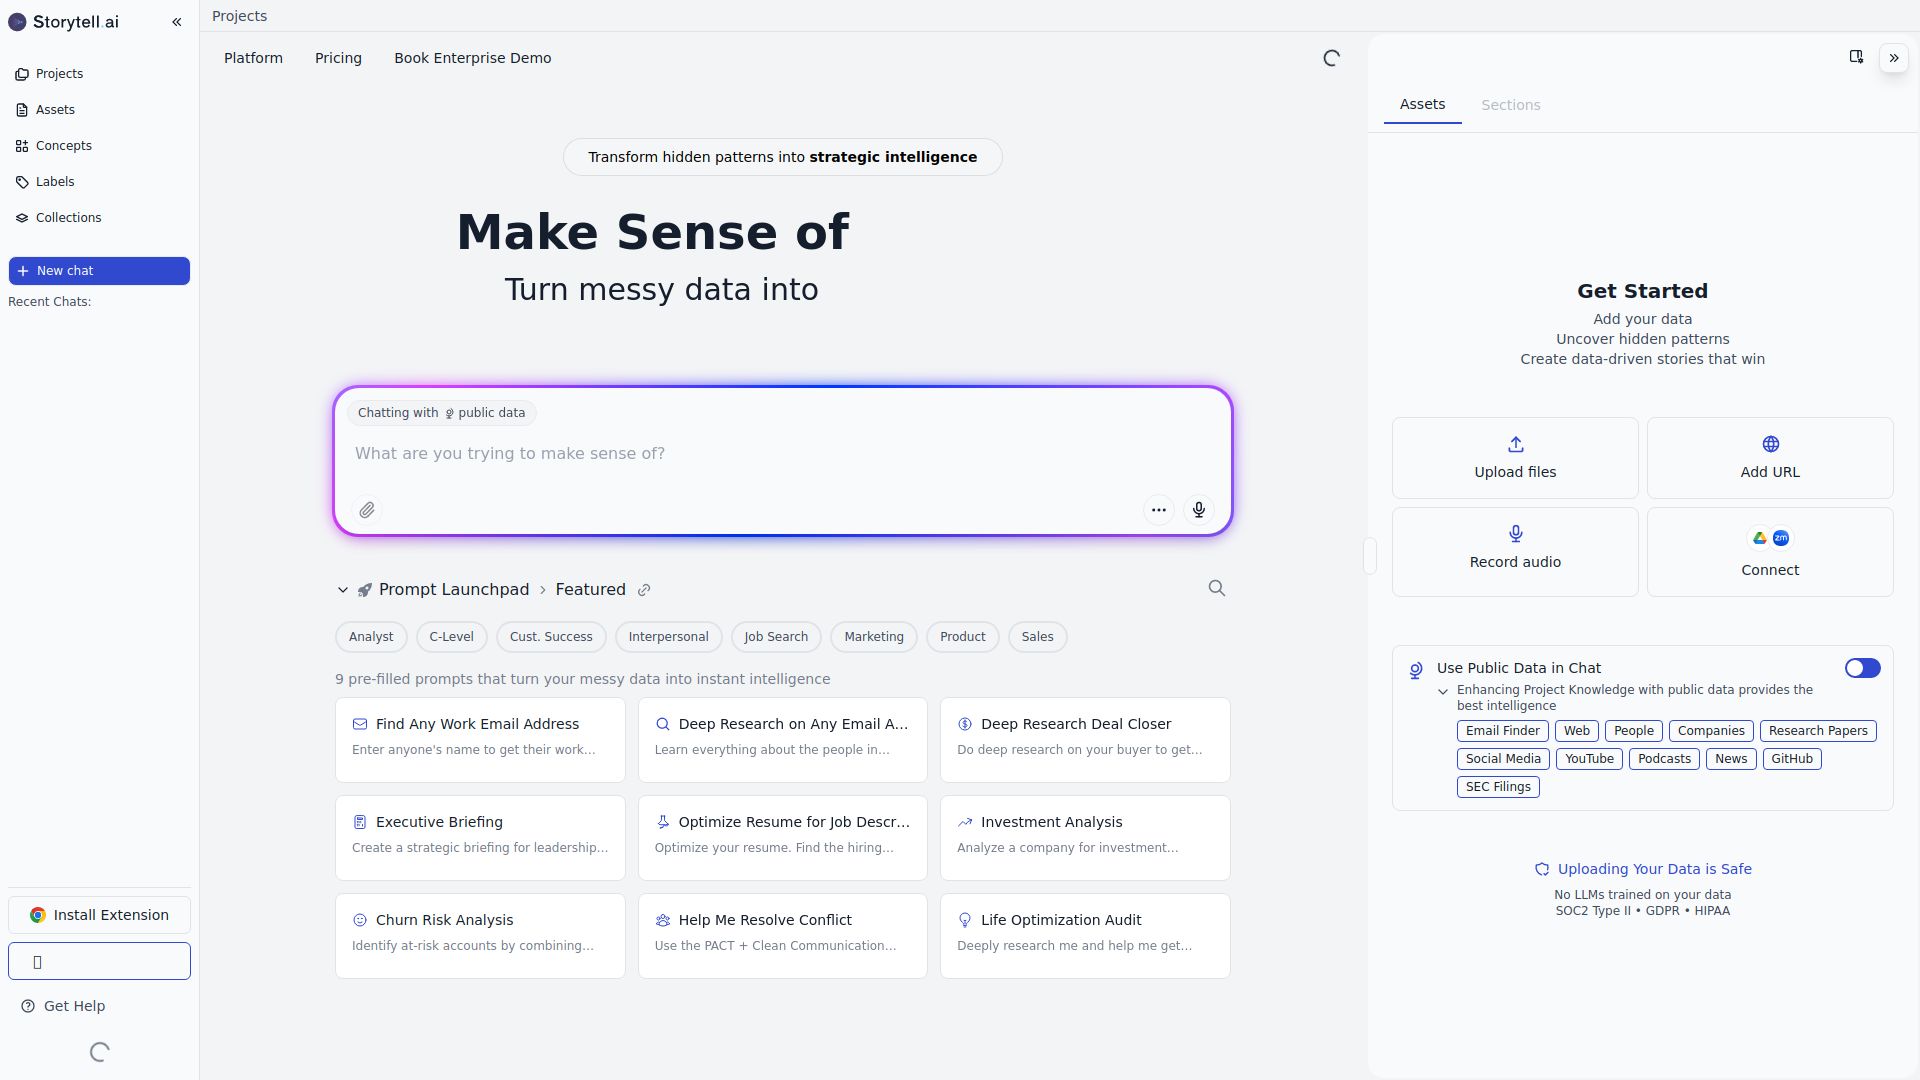Open the Connect integrations tile
The width and height of the screenshot is (1920, 1080).
coord(1769,551)
